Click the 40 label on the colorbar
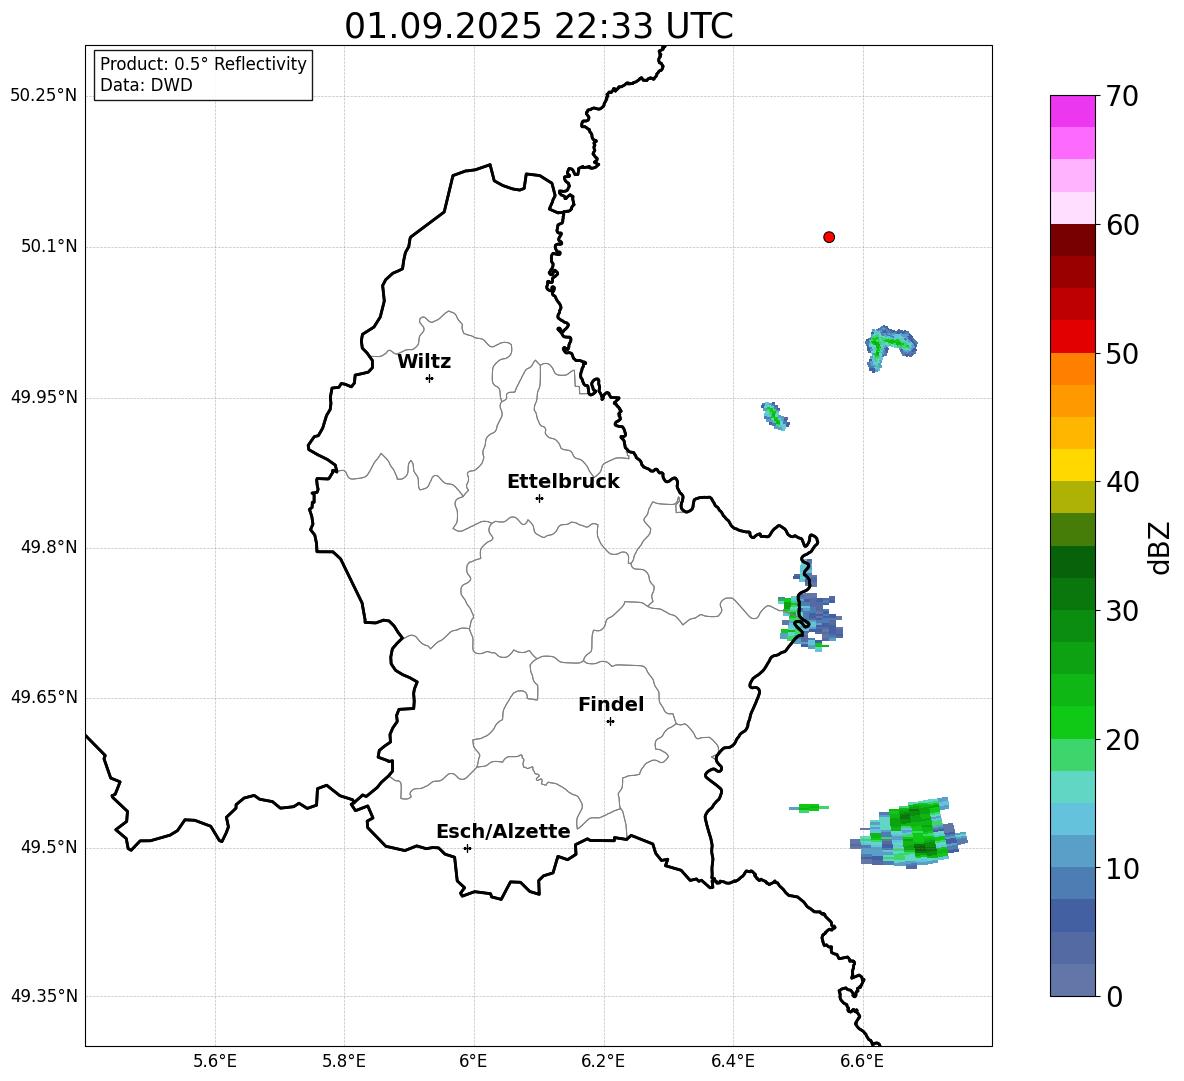This screenshot has width=1184, height=1081. point(1121,482)
